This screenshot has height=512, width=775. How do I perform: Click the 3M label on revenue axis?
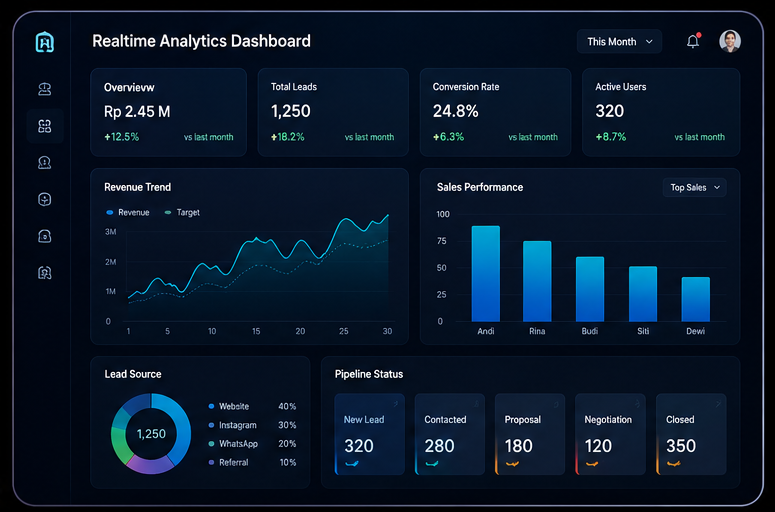(111, 232)
